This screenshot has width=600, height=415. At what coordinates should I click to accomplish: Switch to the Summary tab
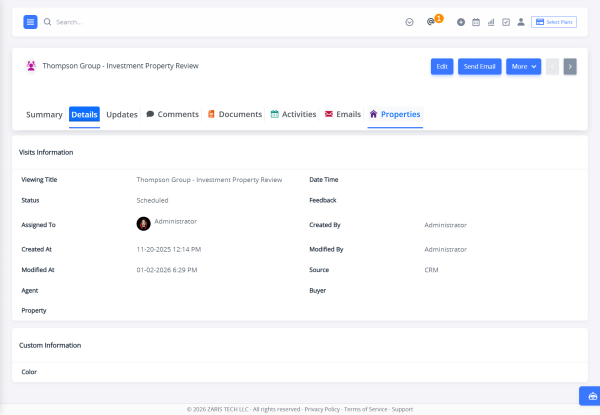click(x=44, y=114)
